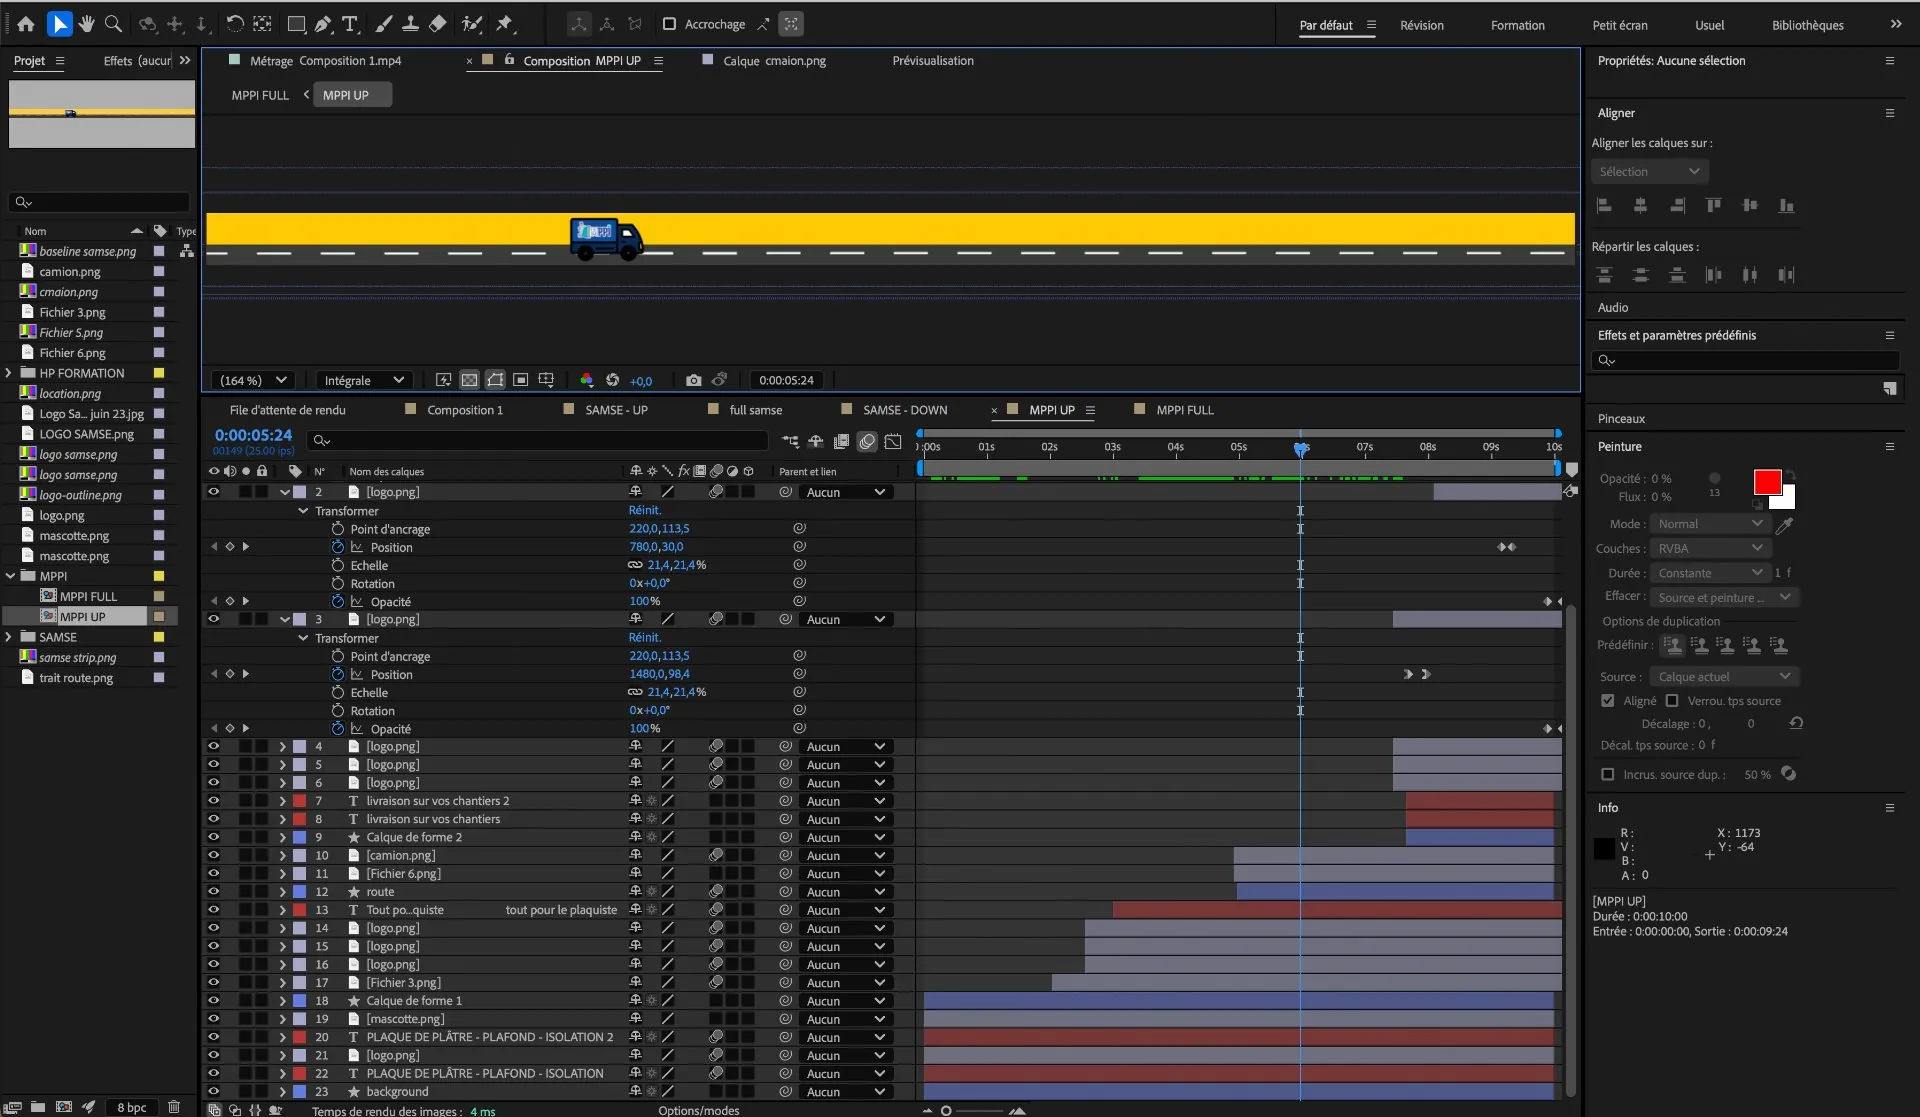Take a snapshot with camera icon
The width and height of the screenshot is (1920, 1117).
(693, 380)
